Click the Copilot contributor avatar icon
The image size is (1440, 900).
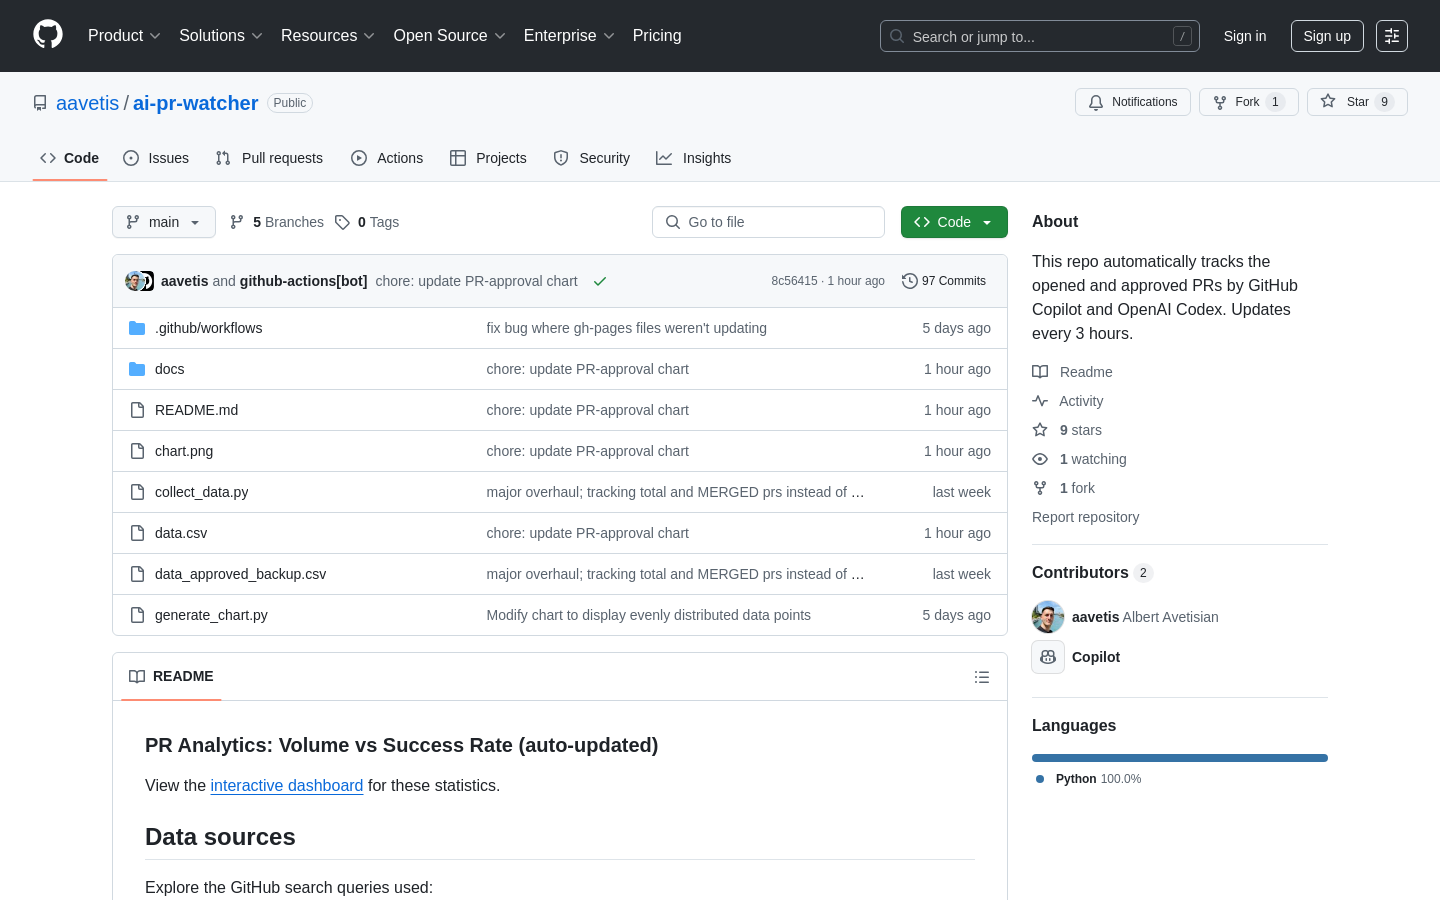(1048, 657)
